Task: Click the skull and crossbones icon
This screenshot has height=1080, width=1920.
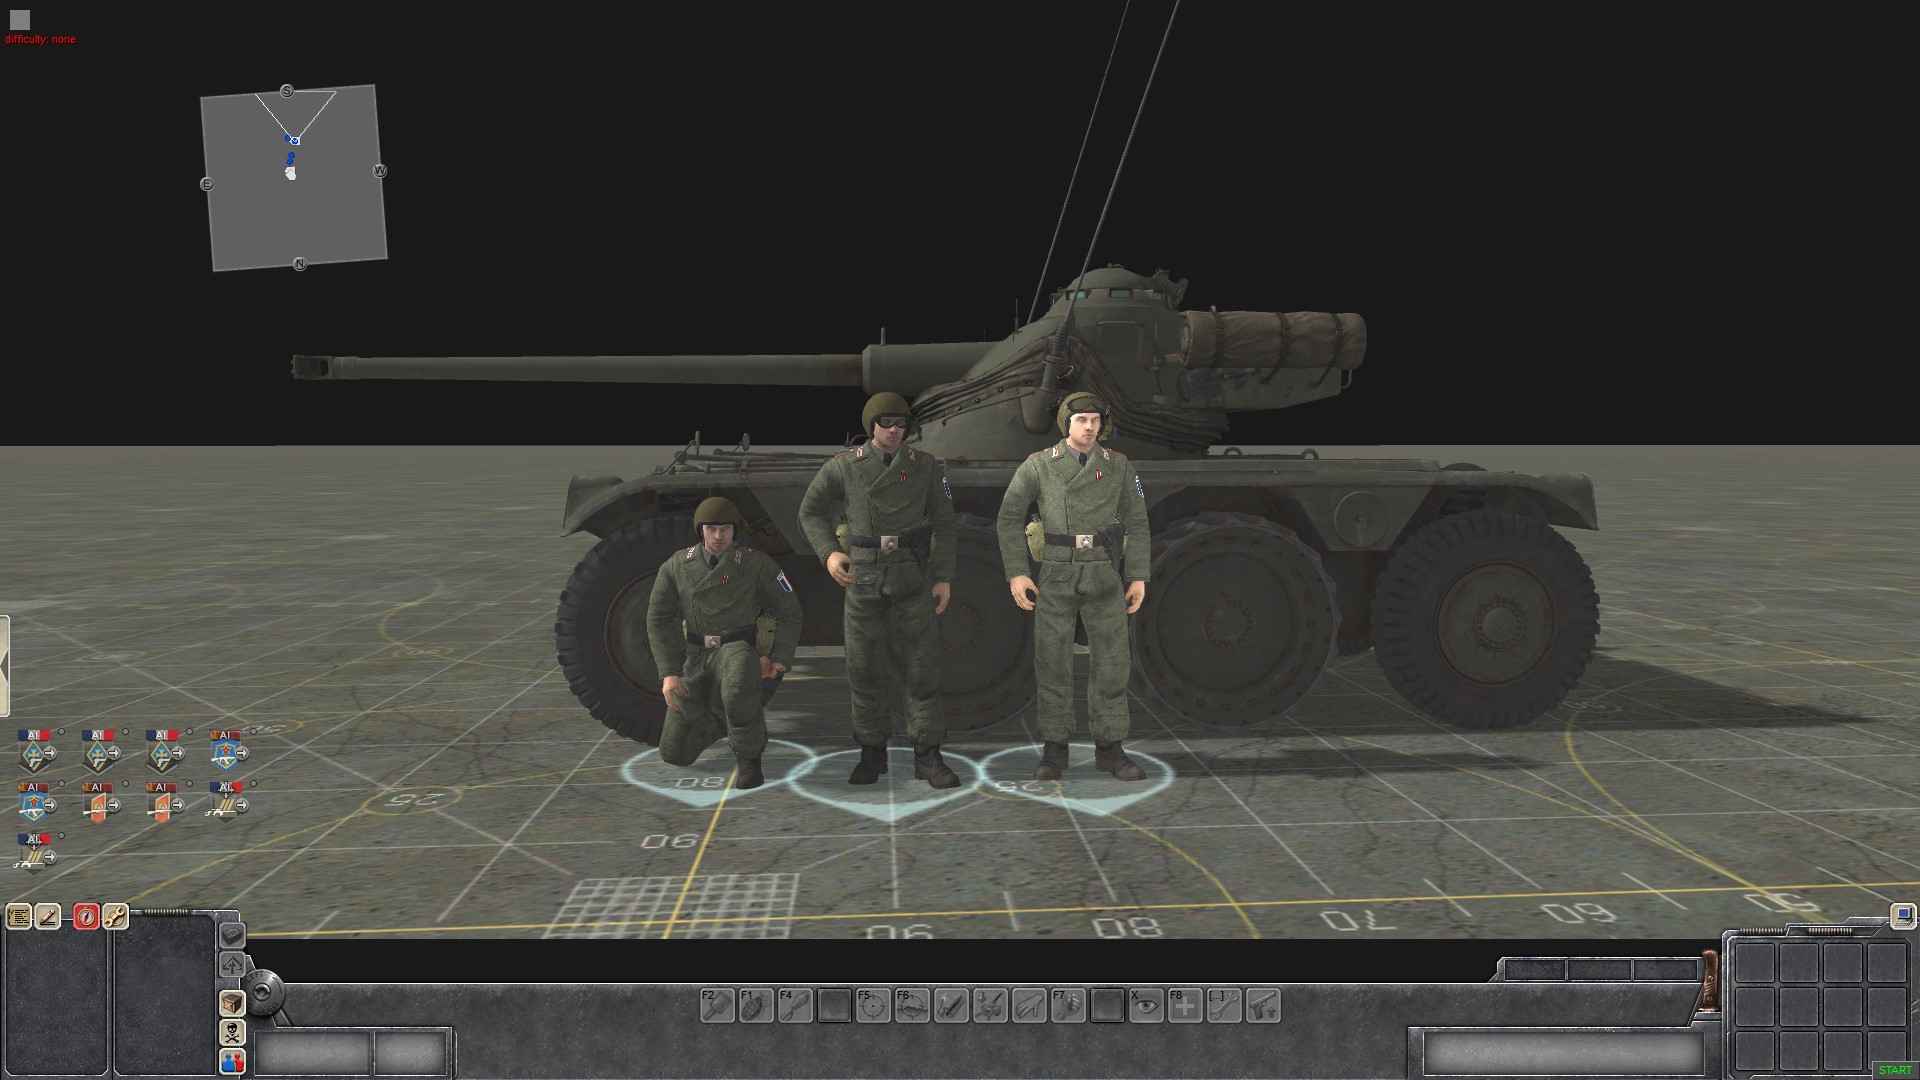Action: tap(232, 1032)
